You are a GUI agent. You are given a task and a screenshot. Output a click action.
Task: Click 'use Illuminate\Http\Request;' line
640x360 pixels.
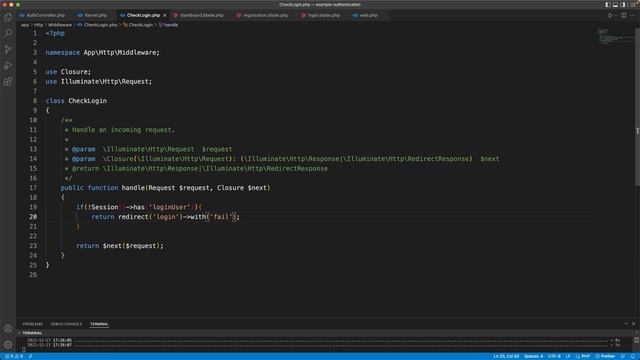click(98, 81)
